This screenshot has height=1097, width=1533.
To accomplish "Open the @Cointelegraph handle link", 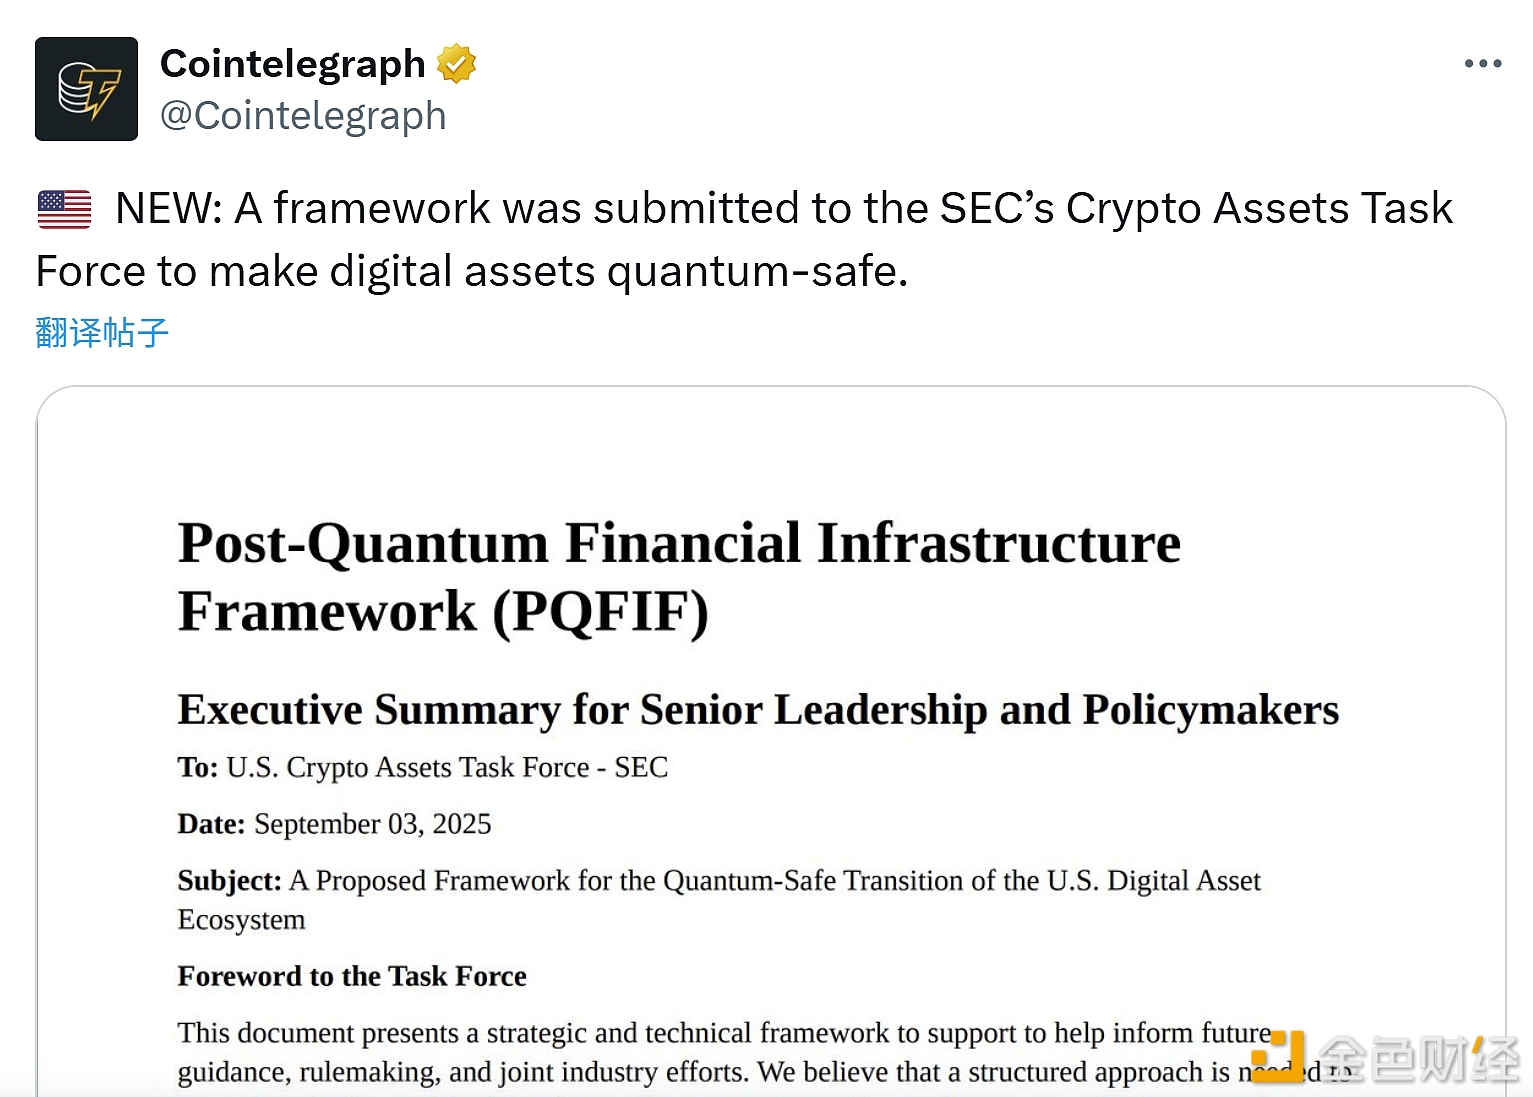I will coord(303,116).
